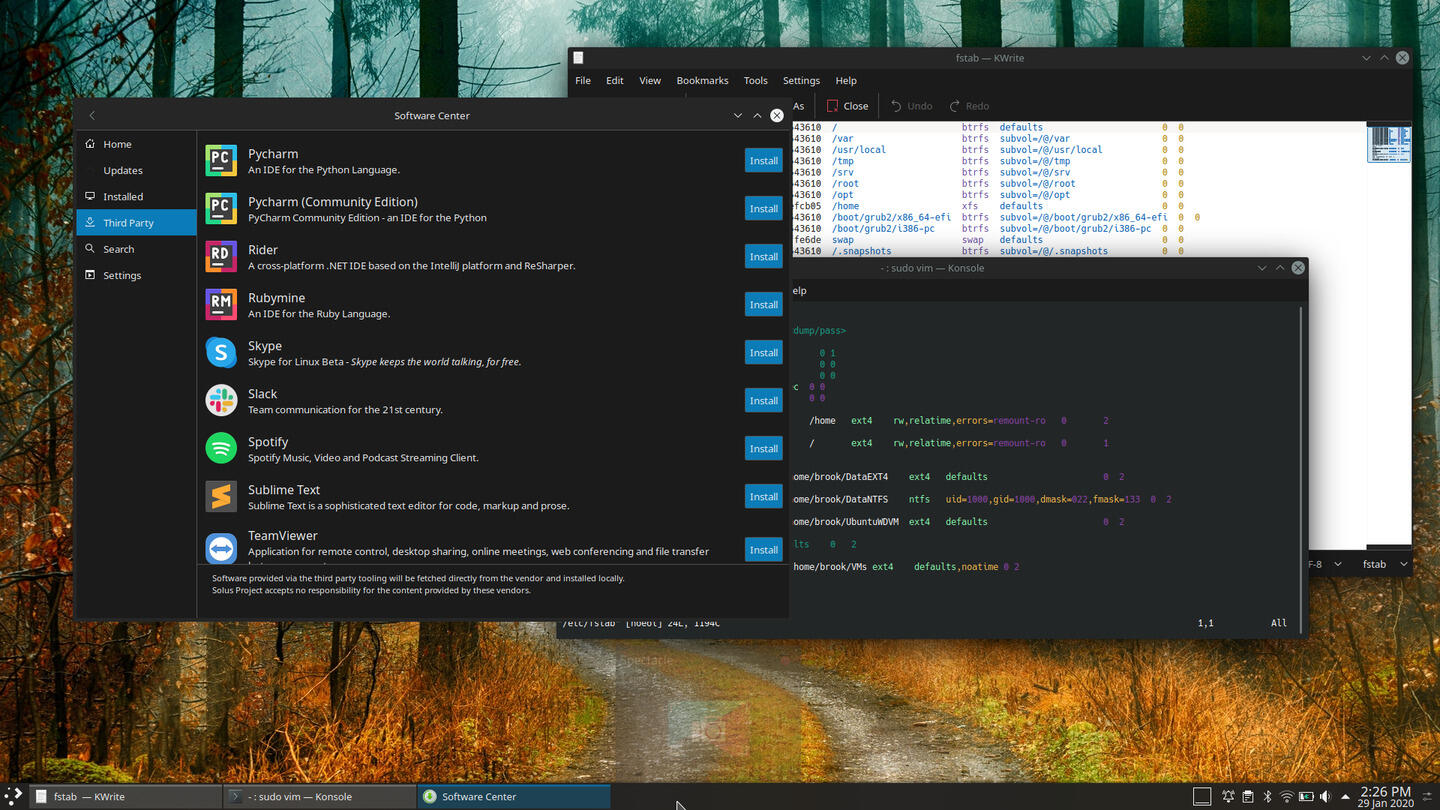Image resolution: width=1440 pixels, height=810 pixels.
Task: Click the Pycharm app icon in Software Center
Action: point(221,161)
